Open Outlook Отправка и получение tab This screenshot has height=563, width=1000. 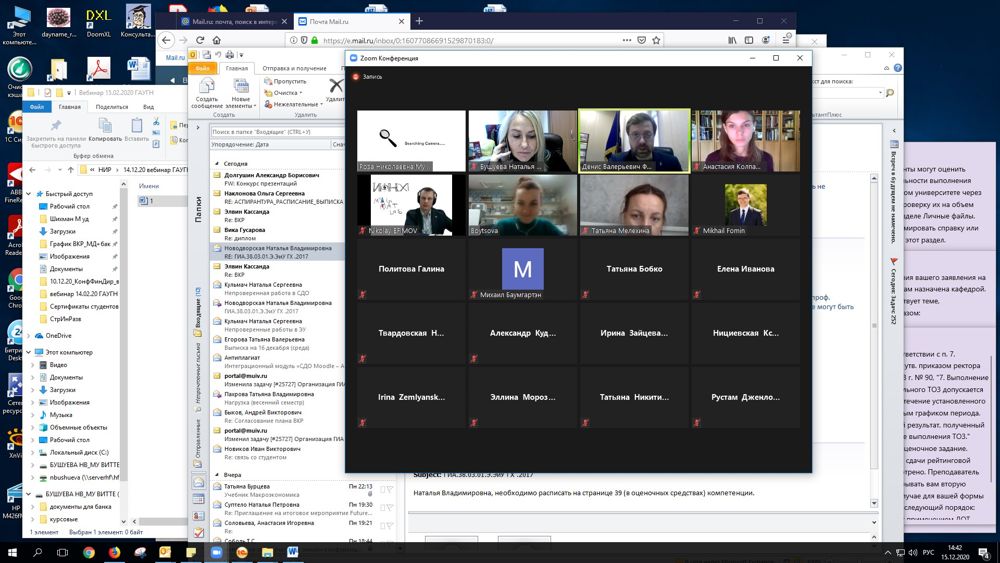(294, 68)
